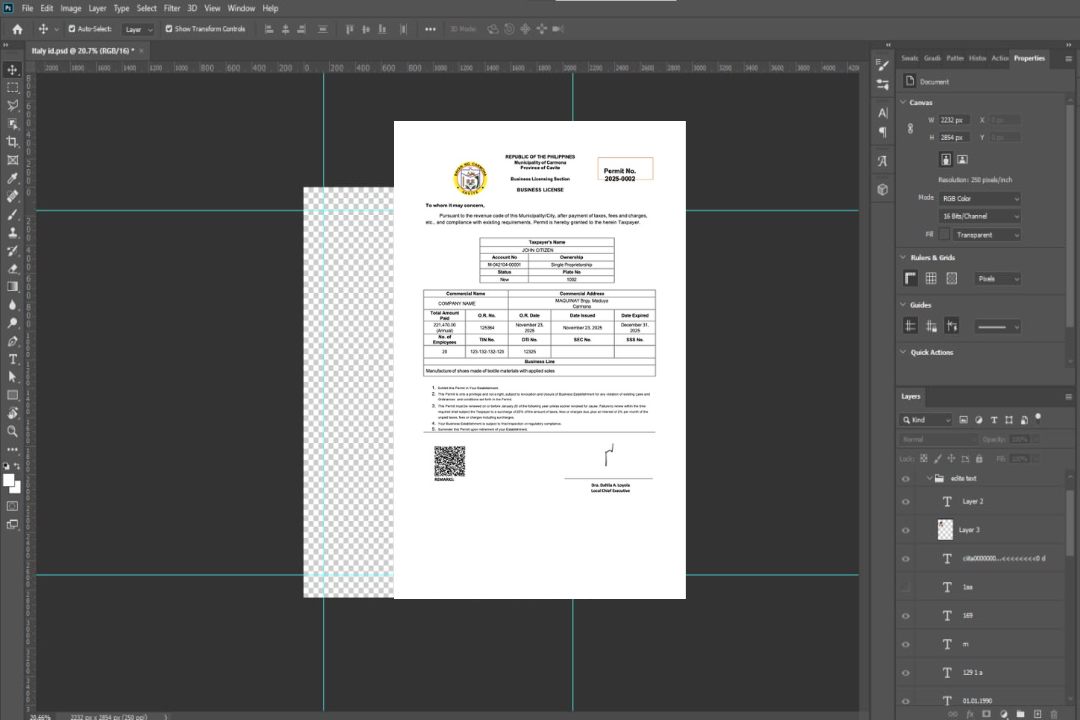Select the Eyedropper tool
Viewport: 1080px width, 720px height.
click(12, 178)
